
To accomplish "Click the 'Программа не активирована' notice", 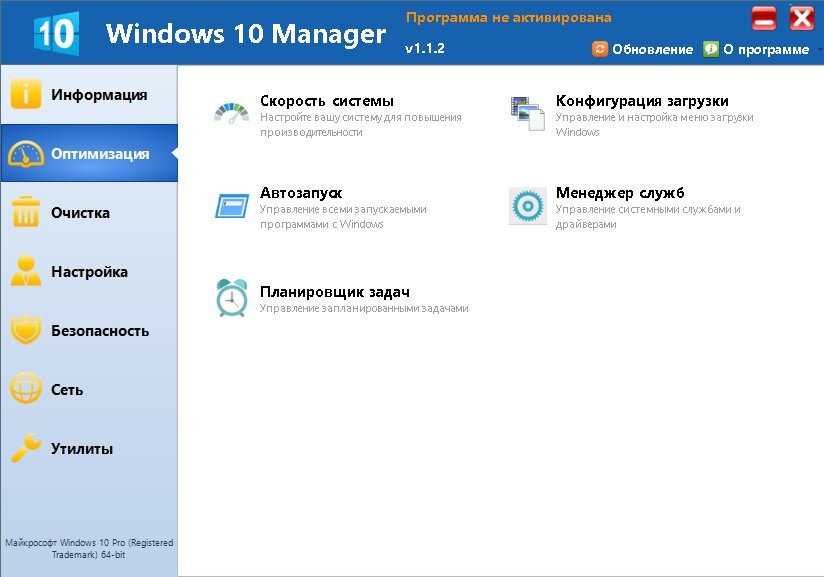I will click(x=509, y=17).
